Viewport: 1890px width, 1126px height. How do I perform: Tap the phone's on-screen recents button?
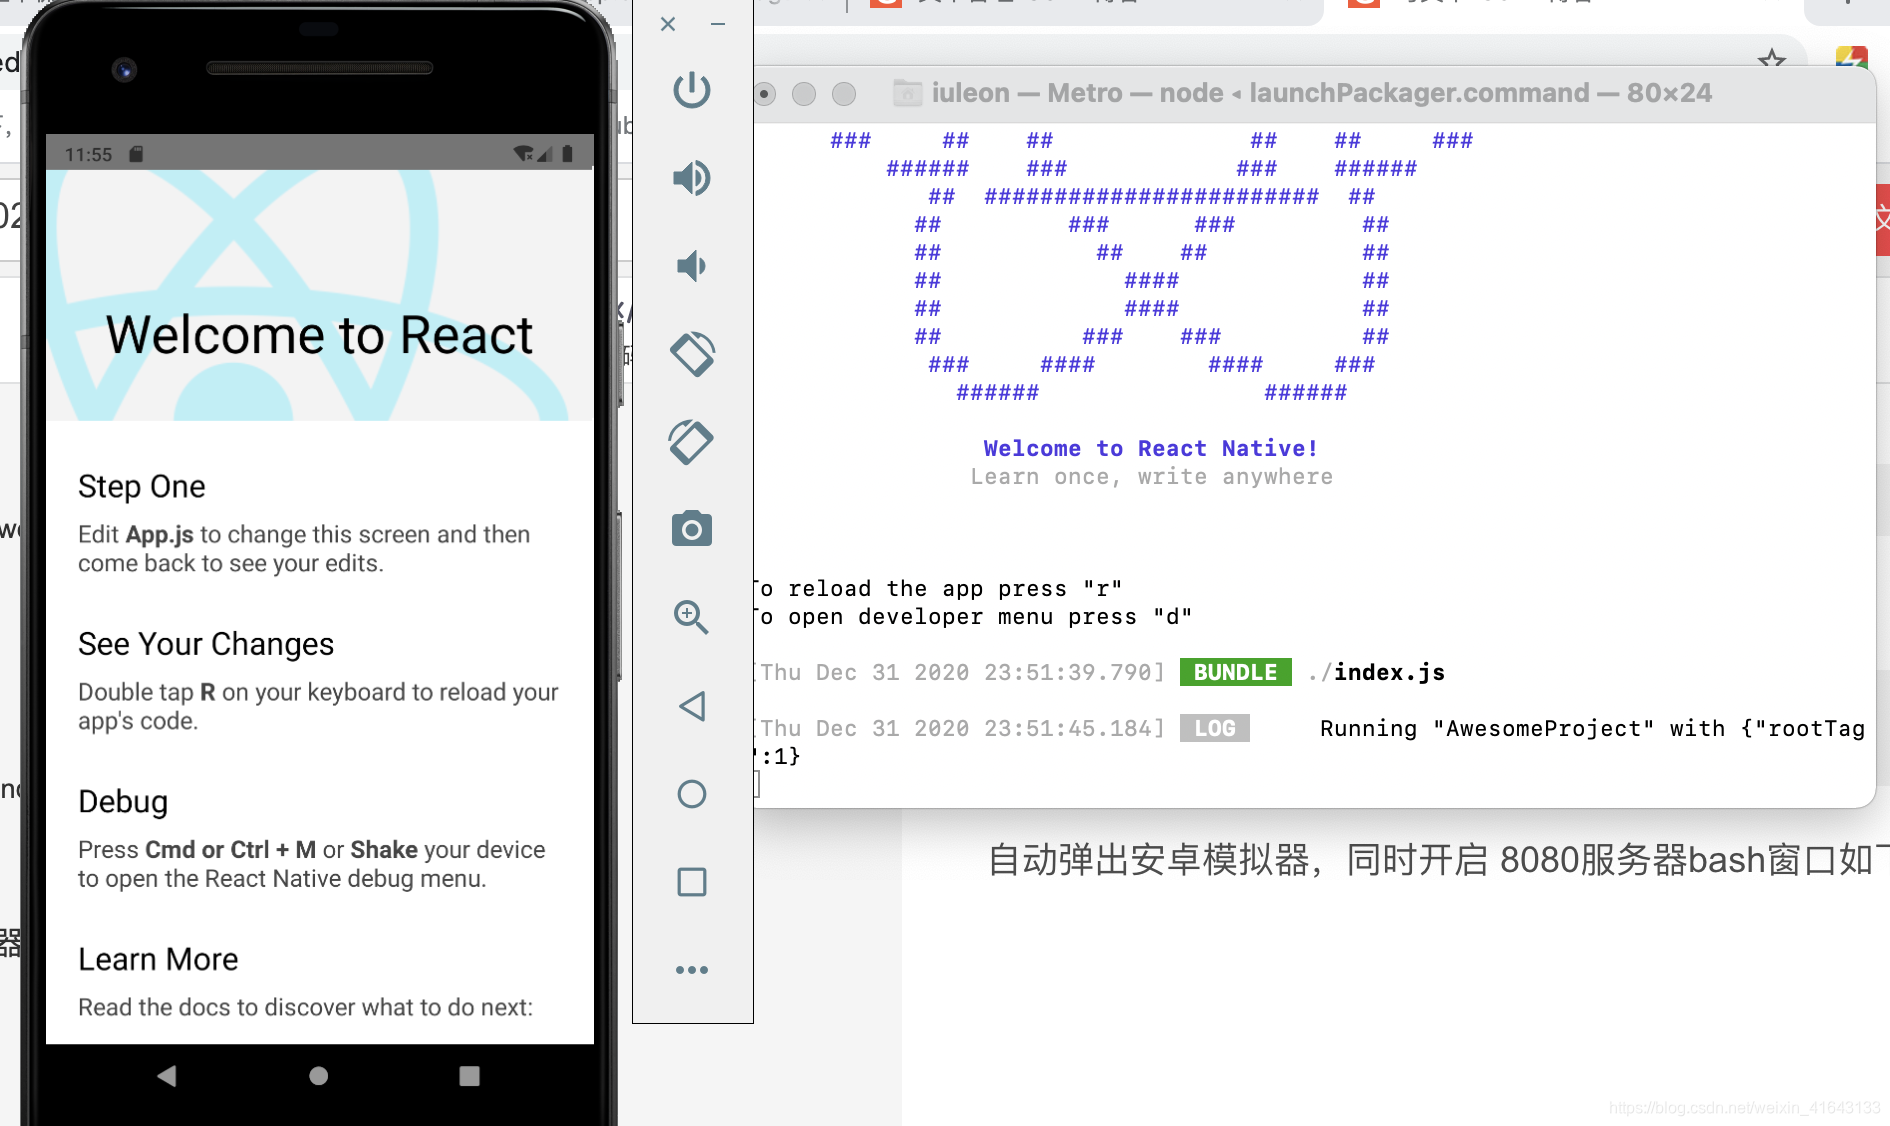(469, 1076)
